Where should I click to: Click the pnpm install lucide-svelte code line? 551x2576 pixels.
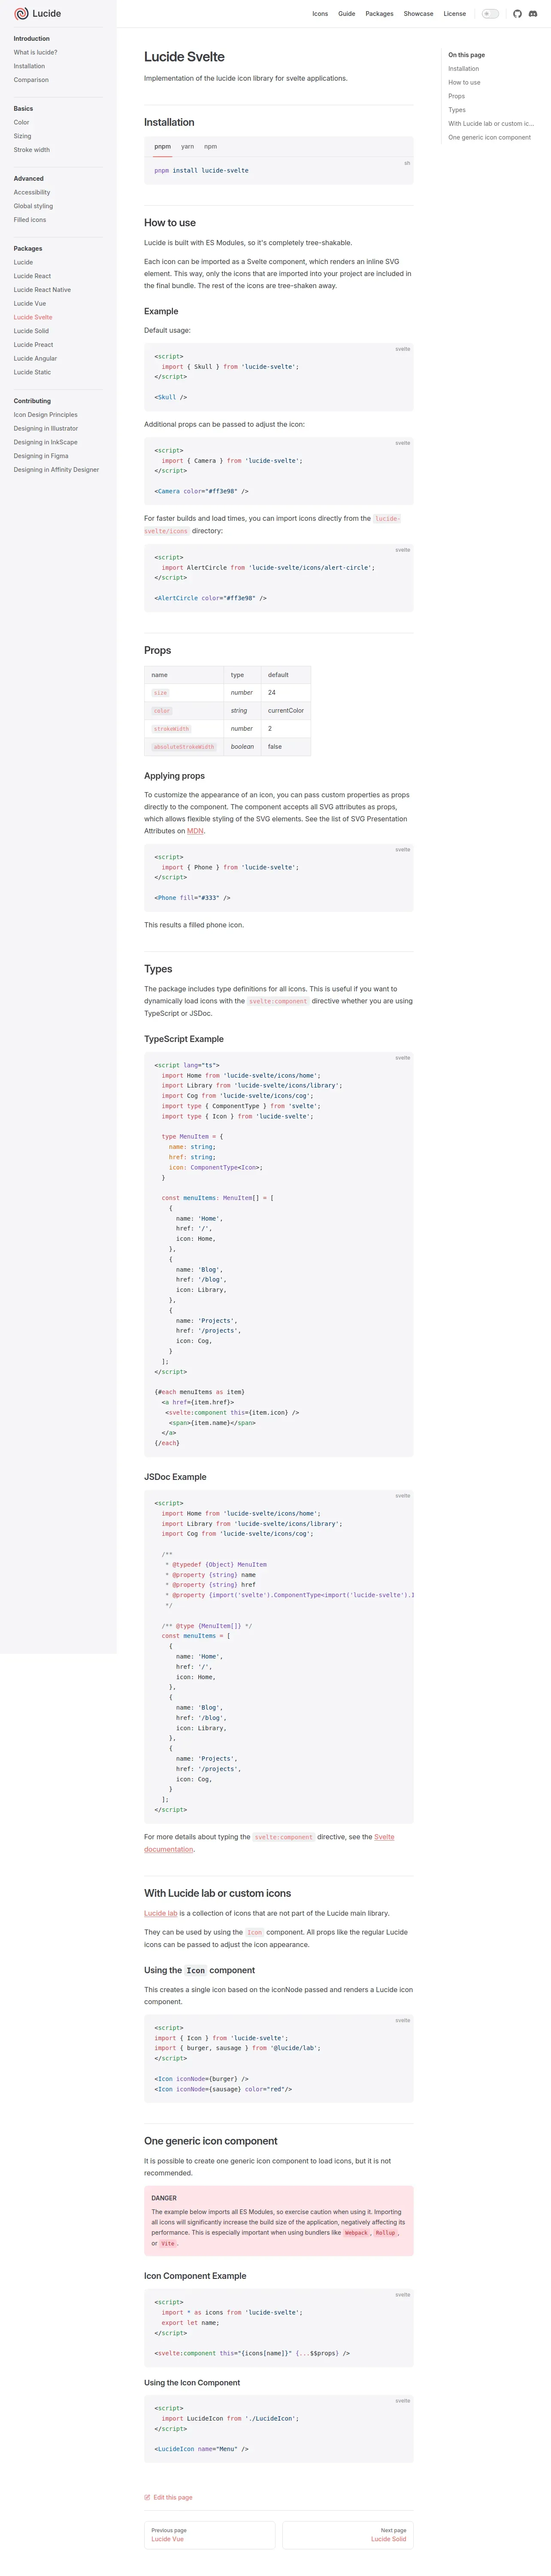coord(201,171)
